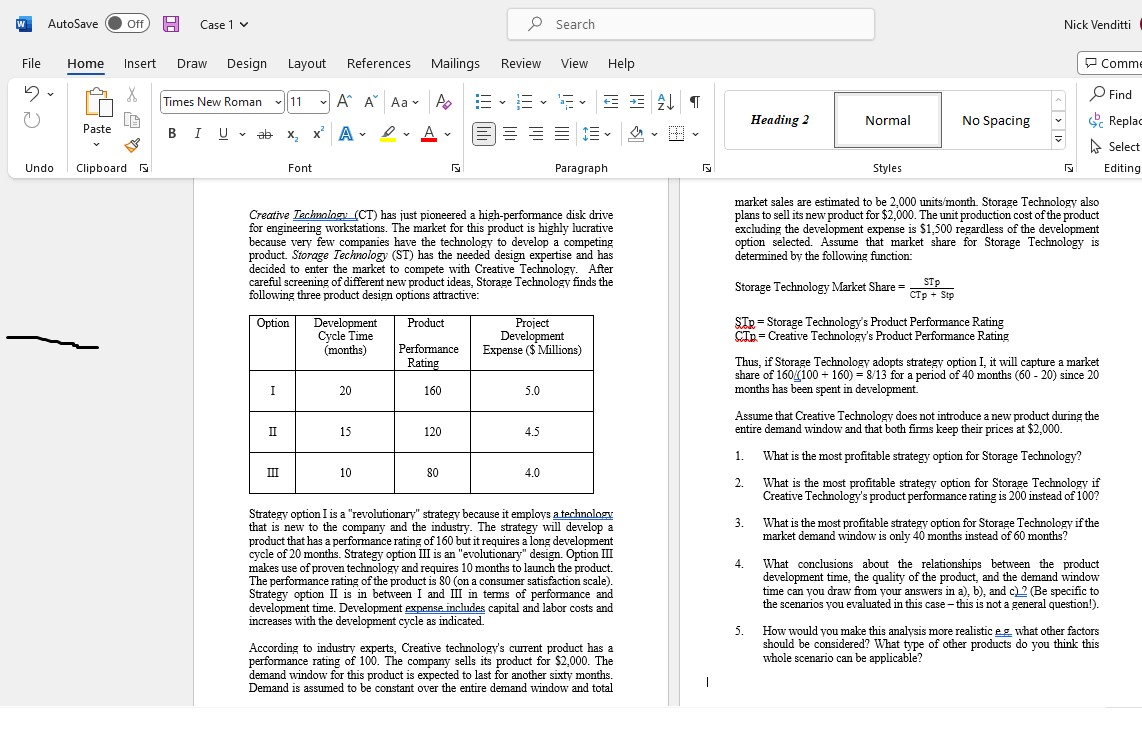Click the Strikethrough icon
Viewport: 1142px width, 734px height.
click(x=263, y=132)
